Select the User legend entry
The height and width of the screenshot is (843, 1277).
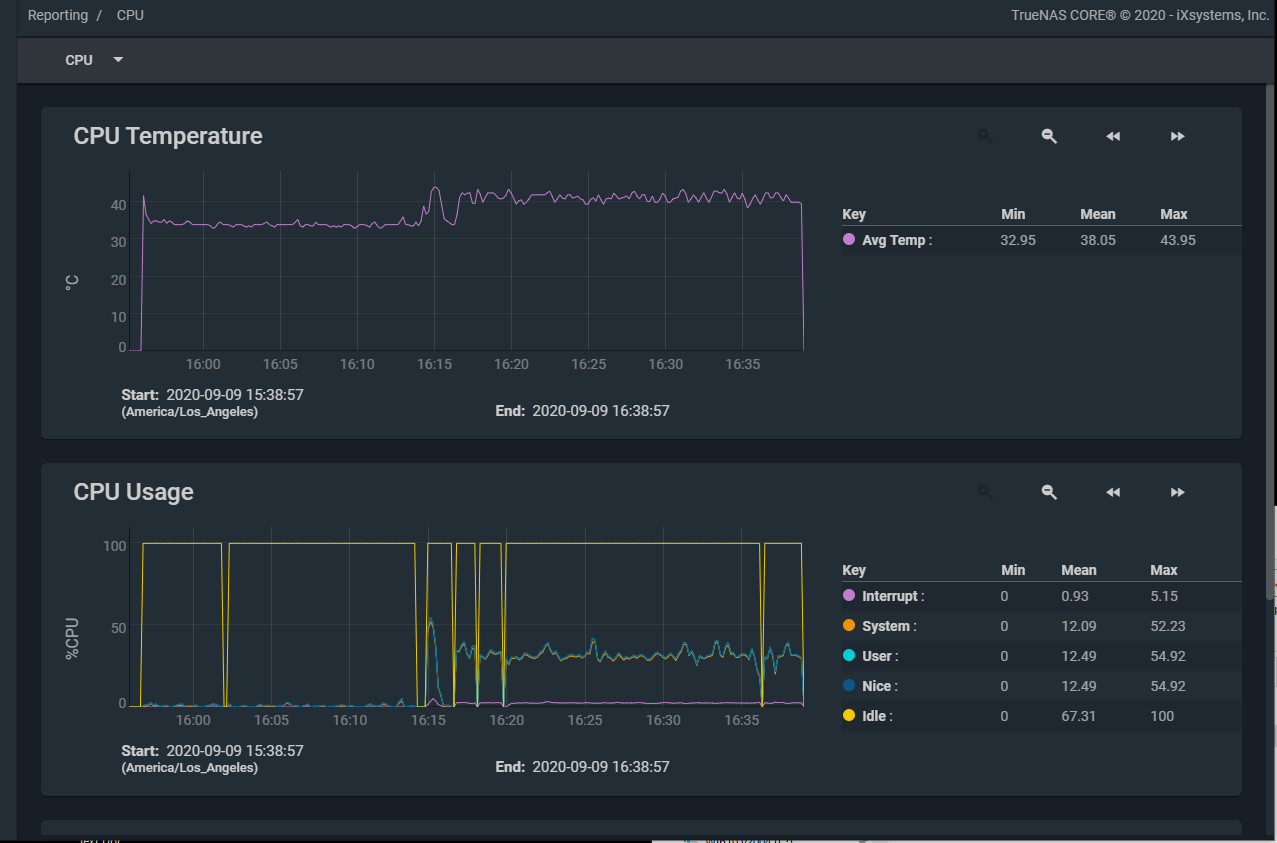pos(880,656)
